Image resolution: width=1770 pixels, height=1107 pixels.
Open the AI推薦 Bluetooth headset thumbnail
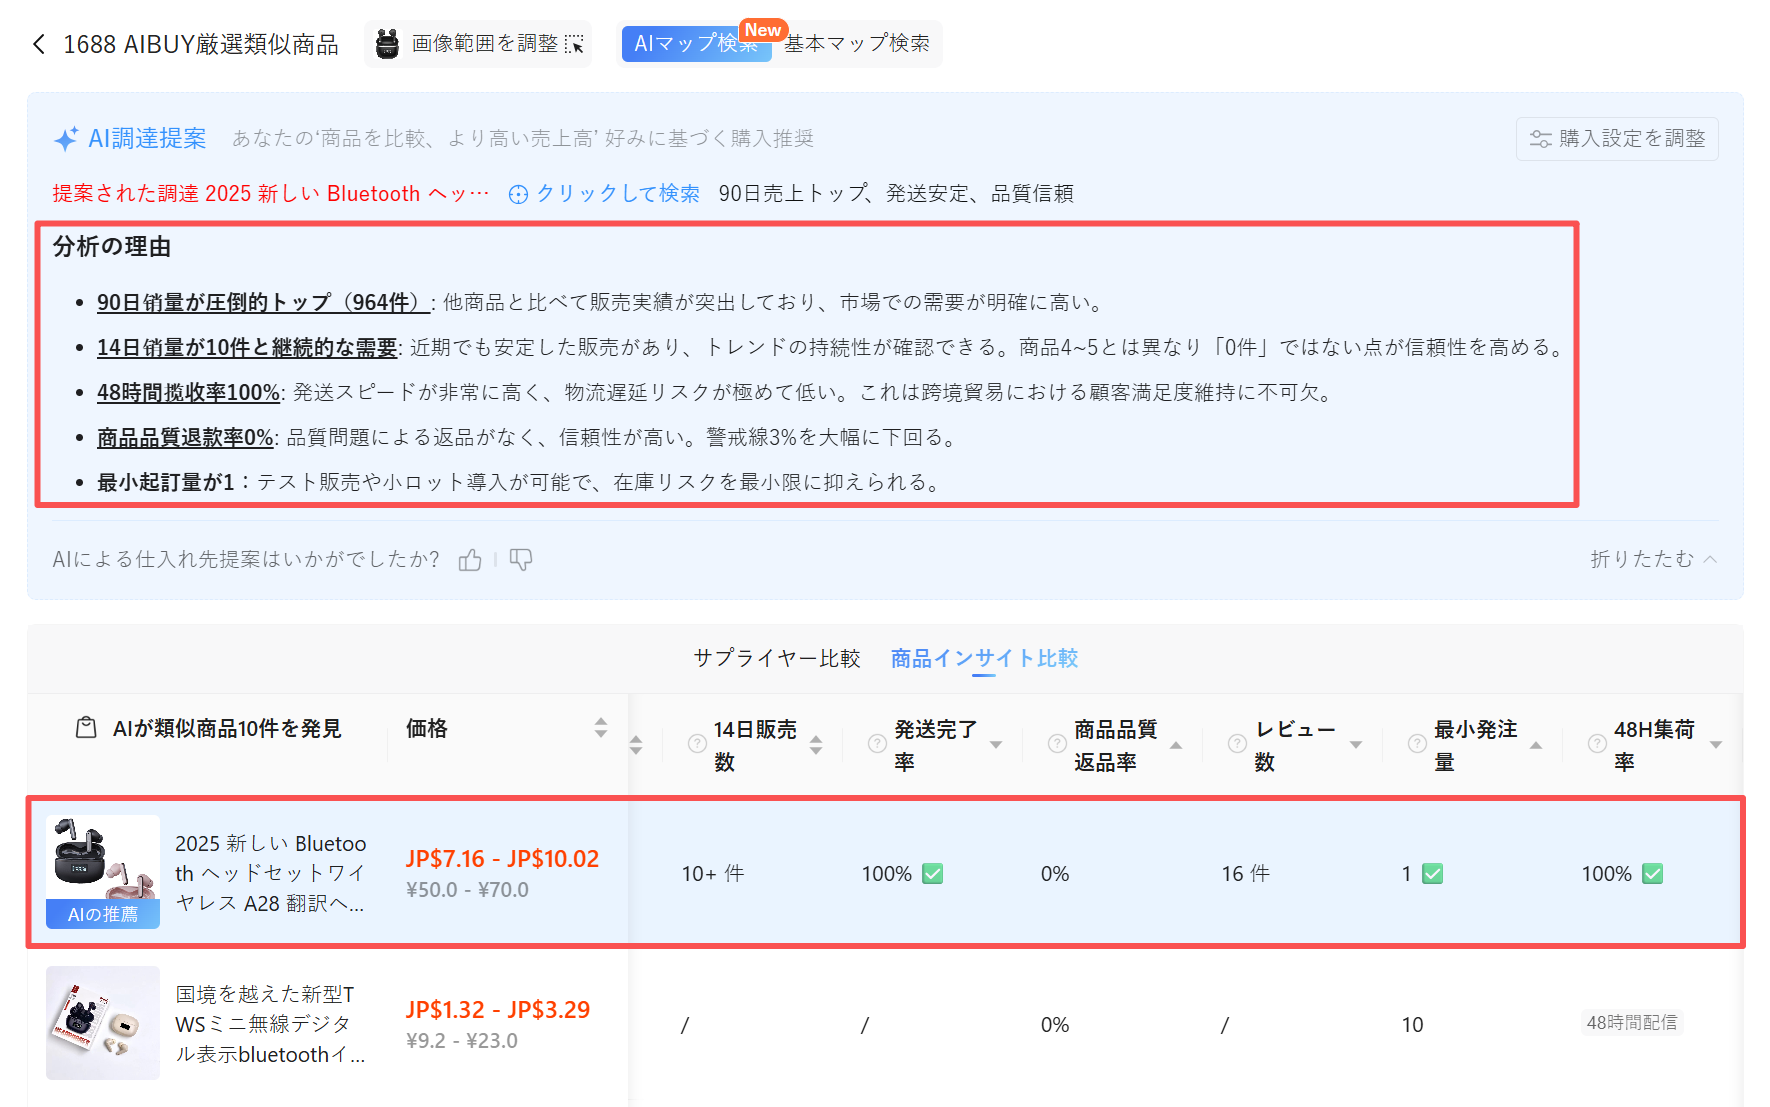[103, 871]
